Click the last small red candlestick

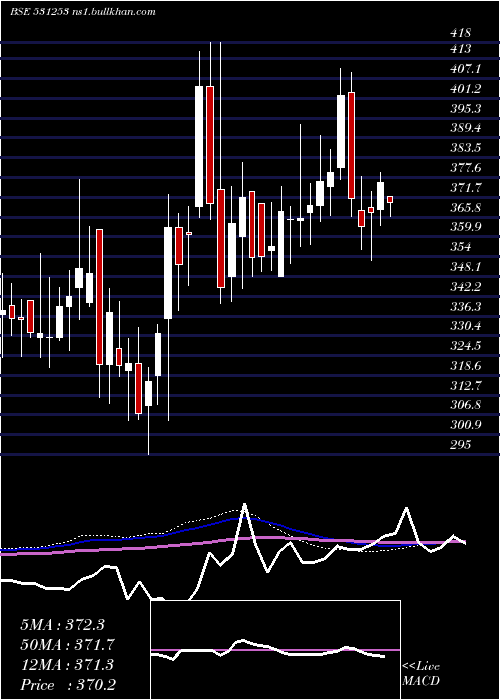[x=390, y=200]
